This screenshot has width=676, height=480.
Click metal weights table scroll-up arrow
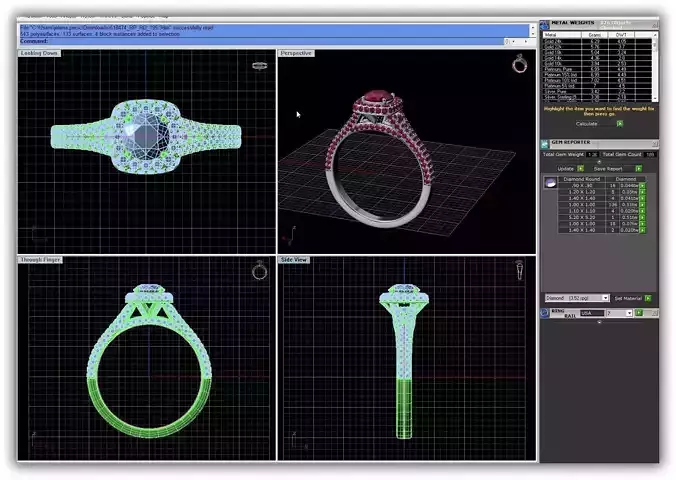(655, 35)
